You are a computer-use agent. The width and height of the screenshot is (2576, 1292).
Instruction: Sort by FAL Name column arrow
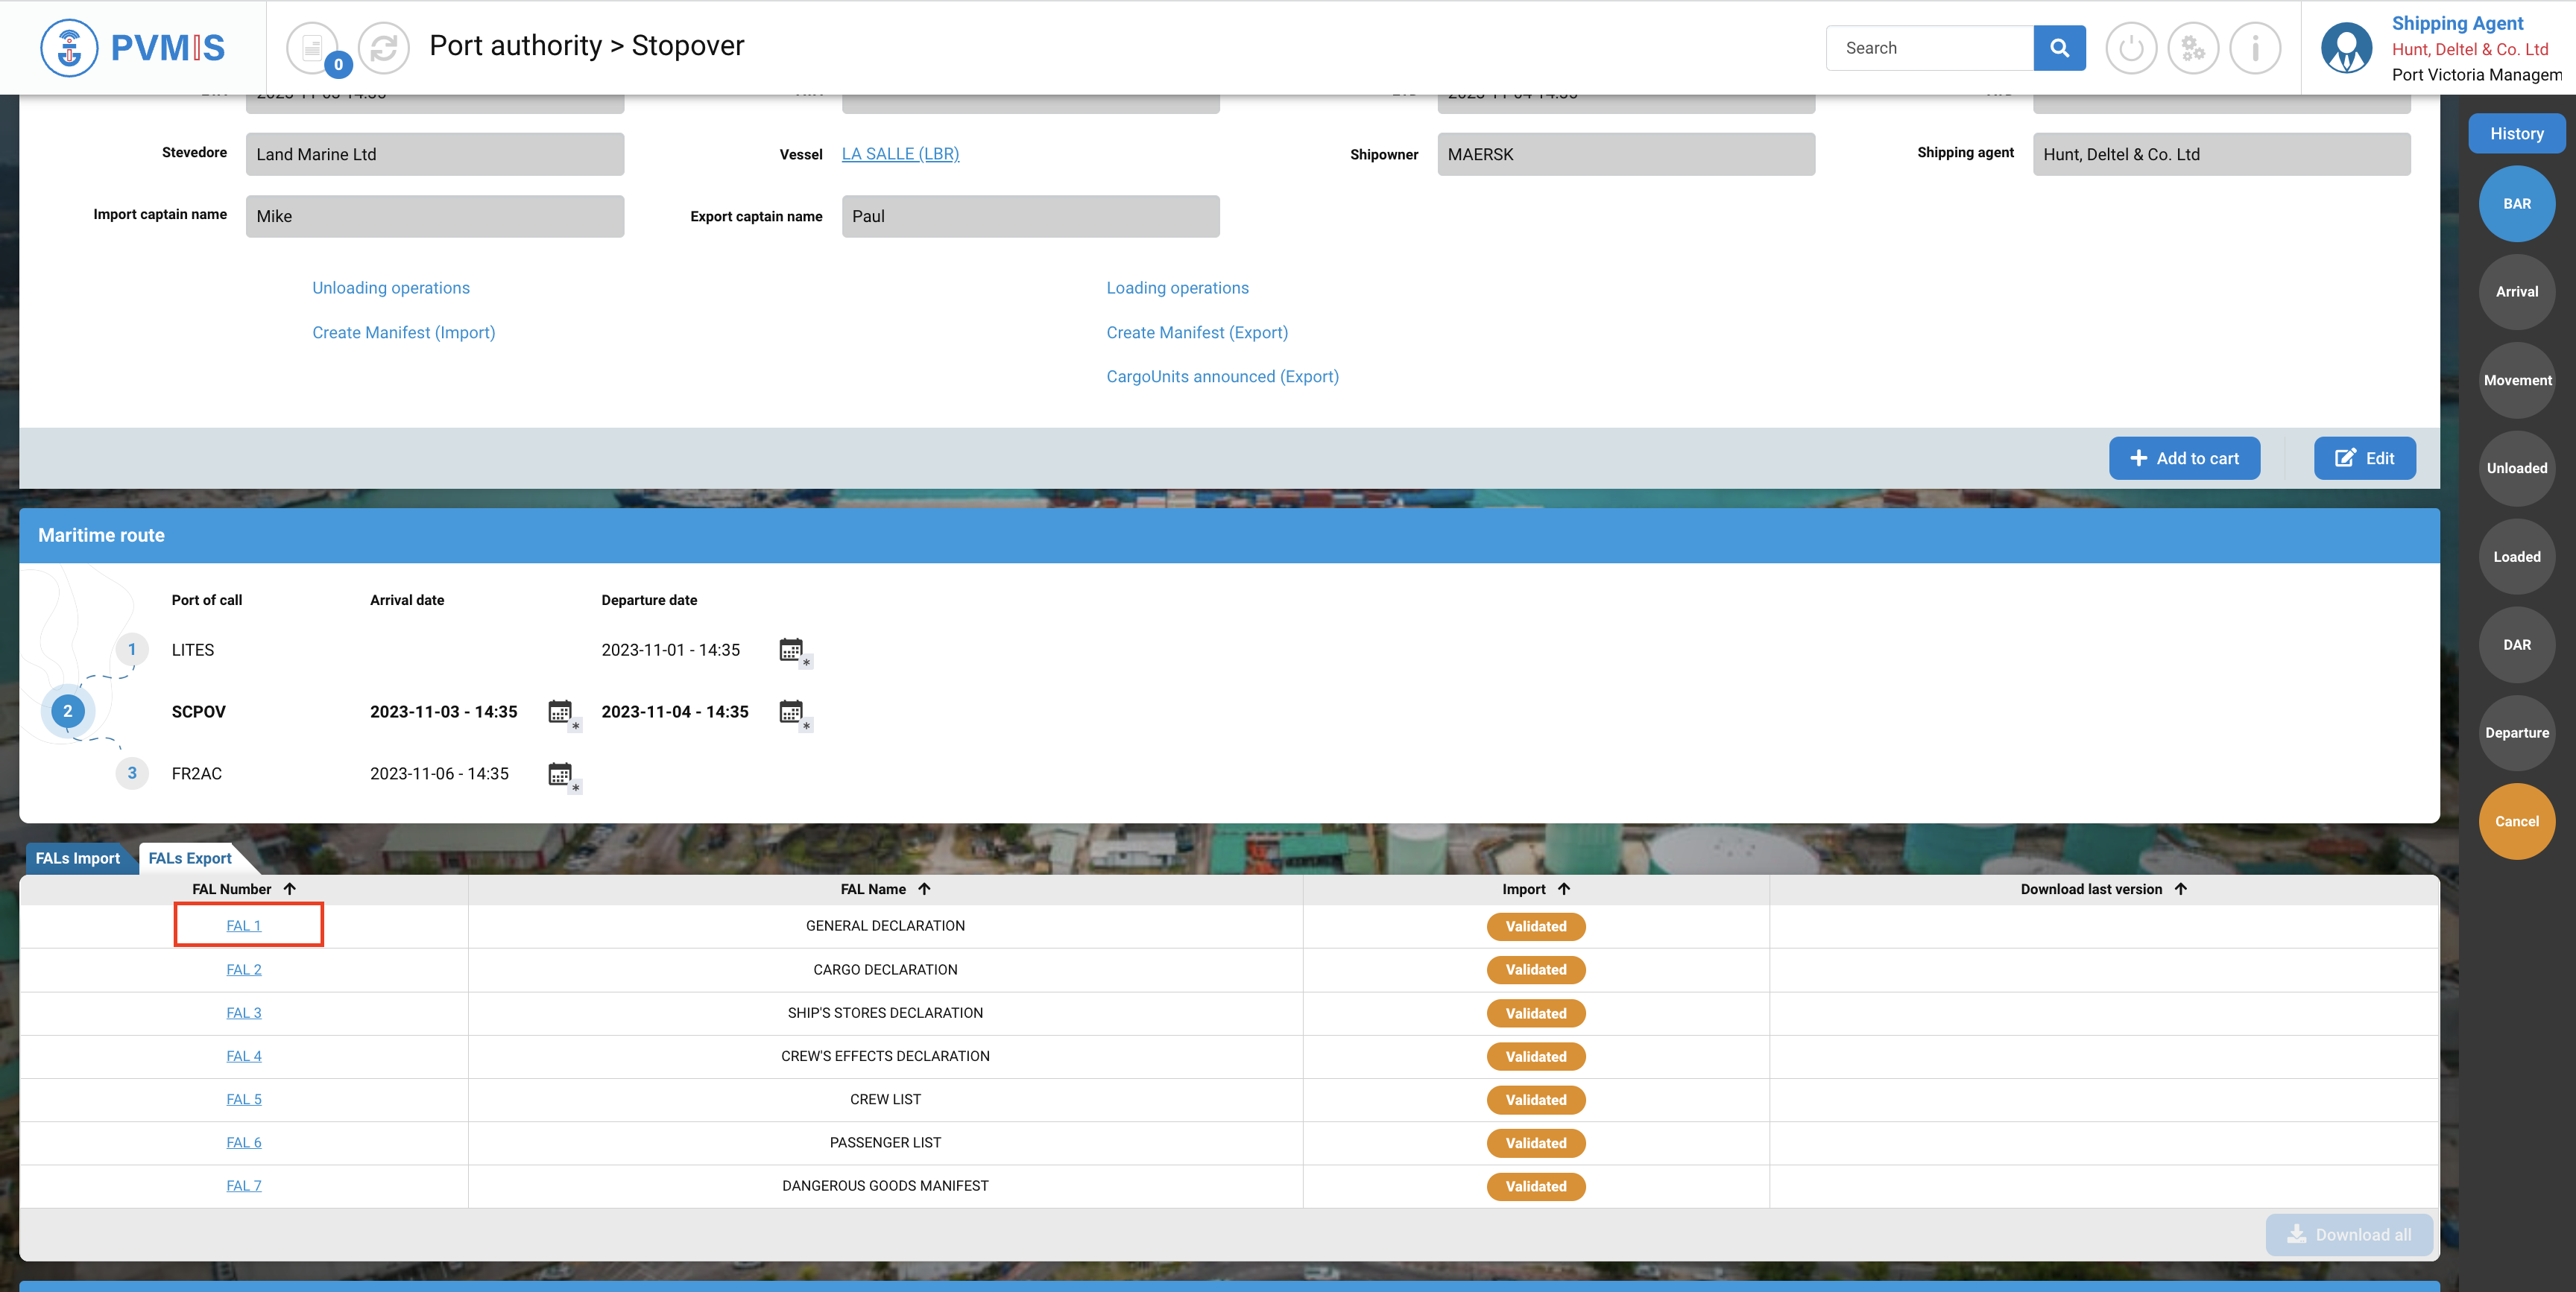pos(925,889)
